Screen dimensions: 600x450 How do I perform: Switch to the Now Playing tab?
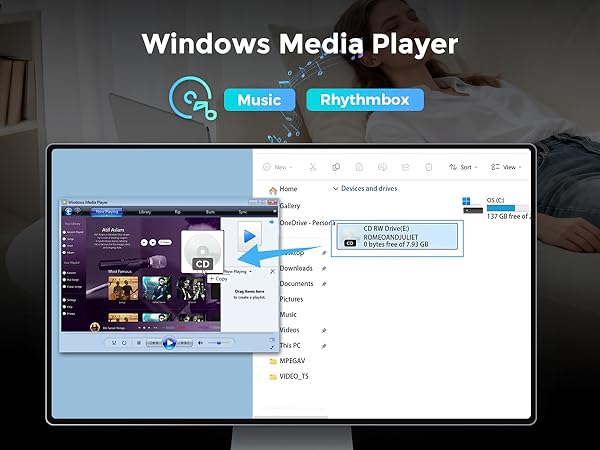[107, 212]
